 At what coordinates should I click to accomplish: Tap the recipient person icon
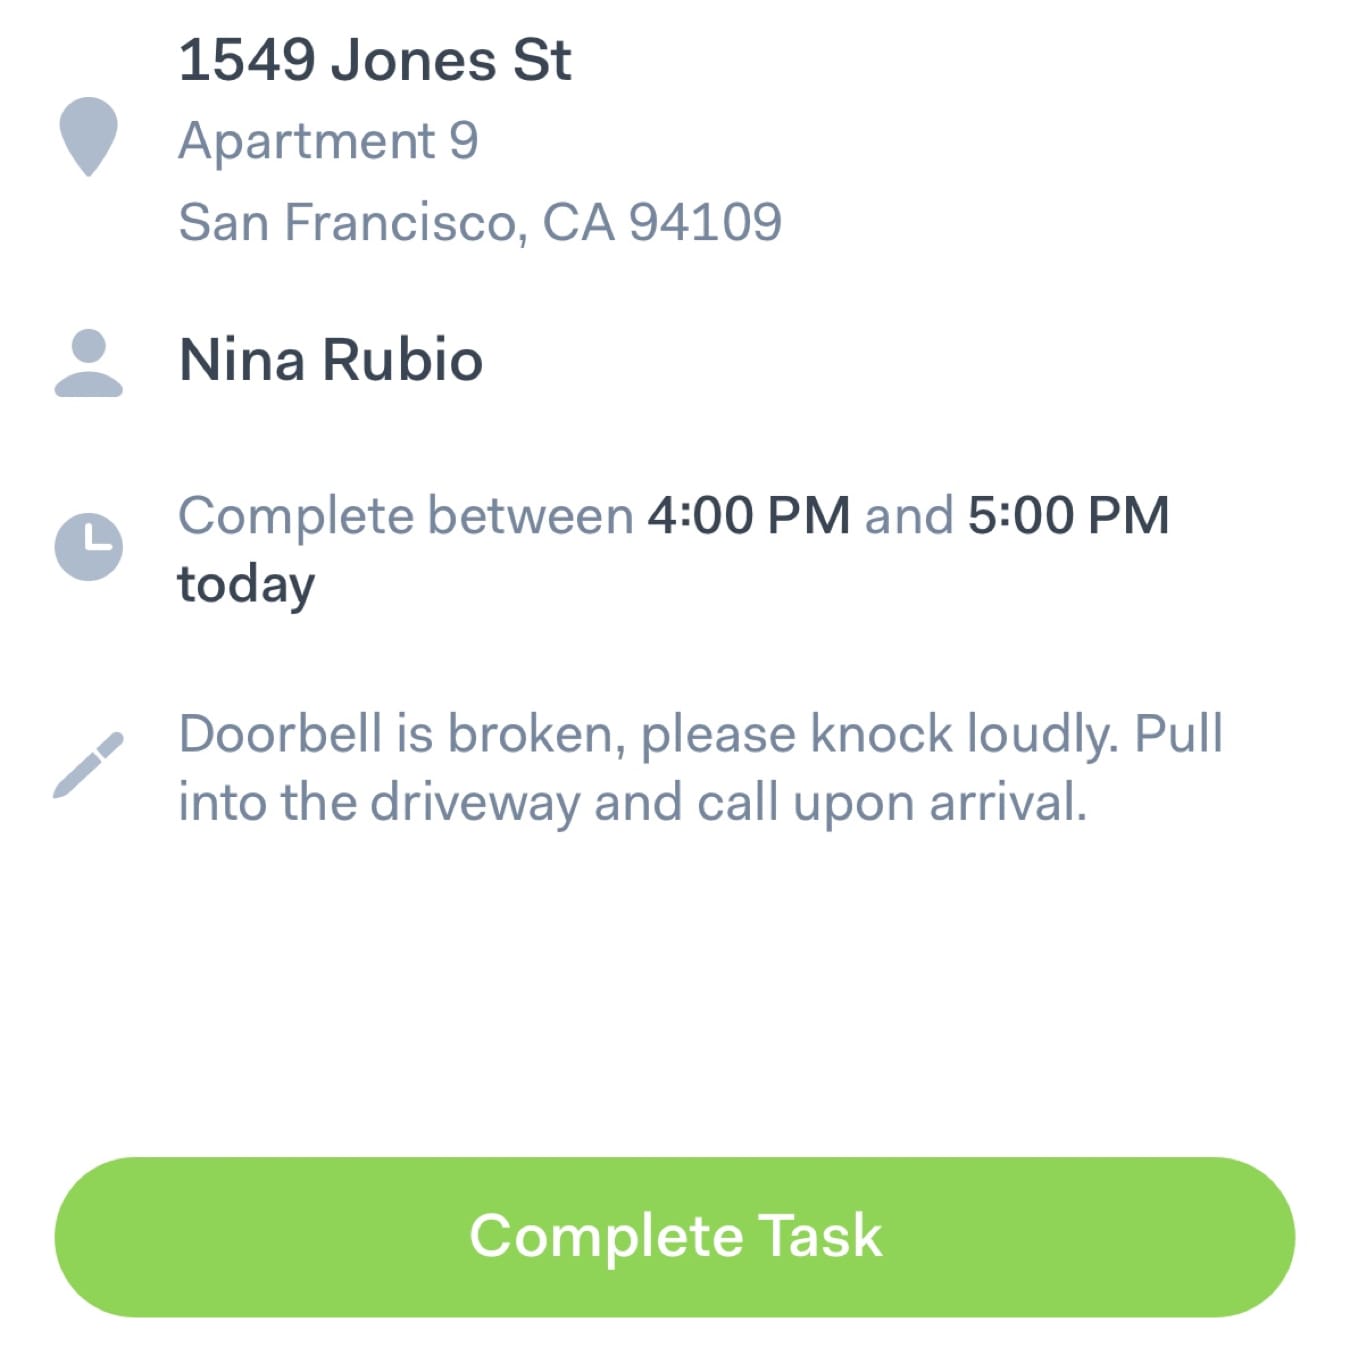point(88,362)
